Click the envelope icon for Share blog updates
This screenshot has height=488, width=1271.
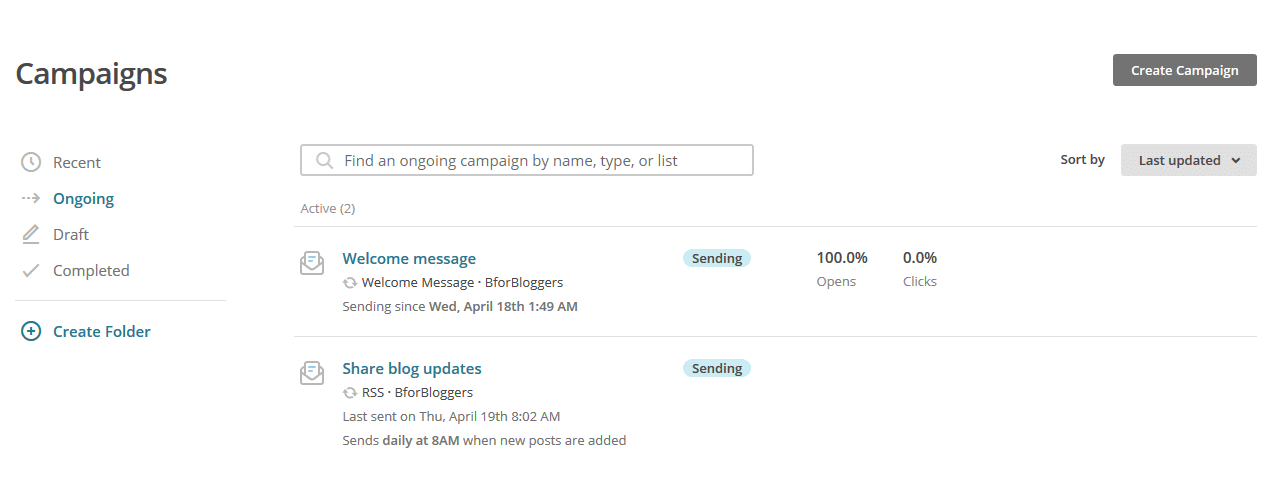point(312,373)
